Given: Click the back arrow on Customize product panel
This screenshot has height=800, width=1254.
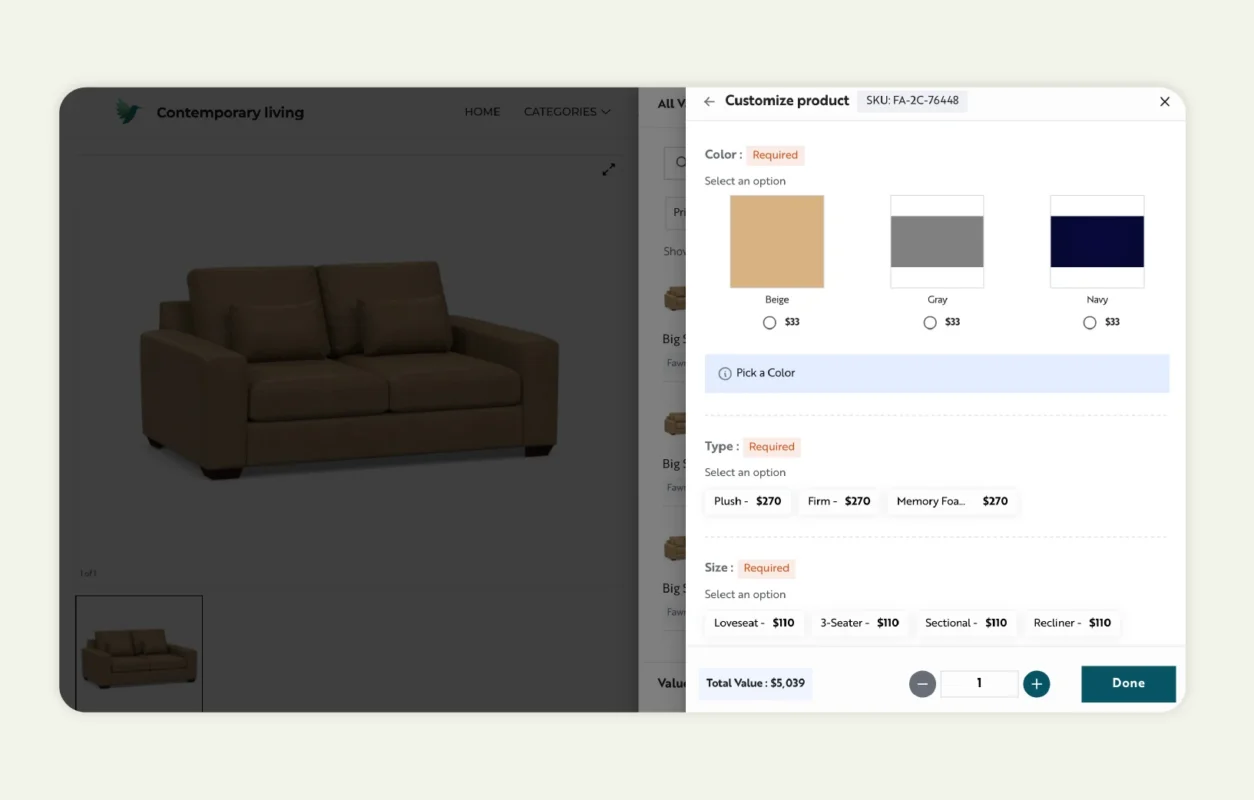Looking at the screenshot, I should pyautogui.click(x=709, y=101).
